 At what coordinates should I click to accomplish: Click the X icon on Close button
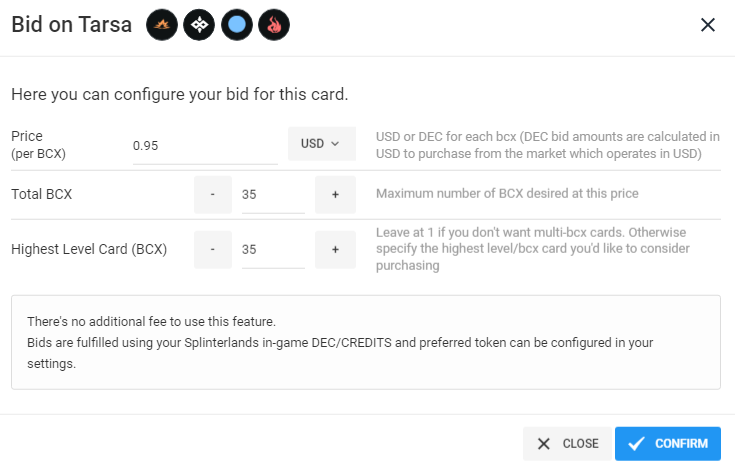pyautogui.click(x=544, y=443)
